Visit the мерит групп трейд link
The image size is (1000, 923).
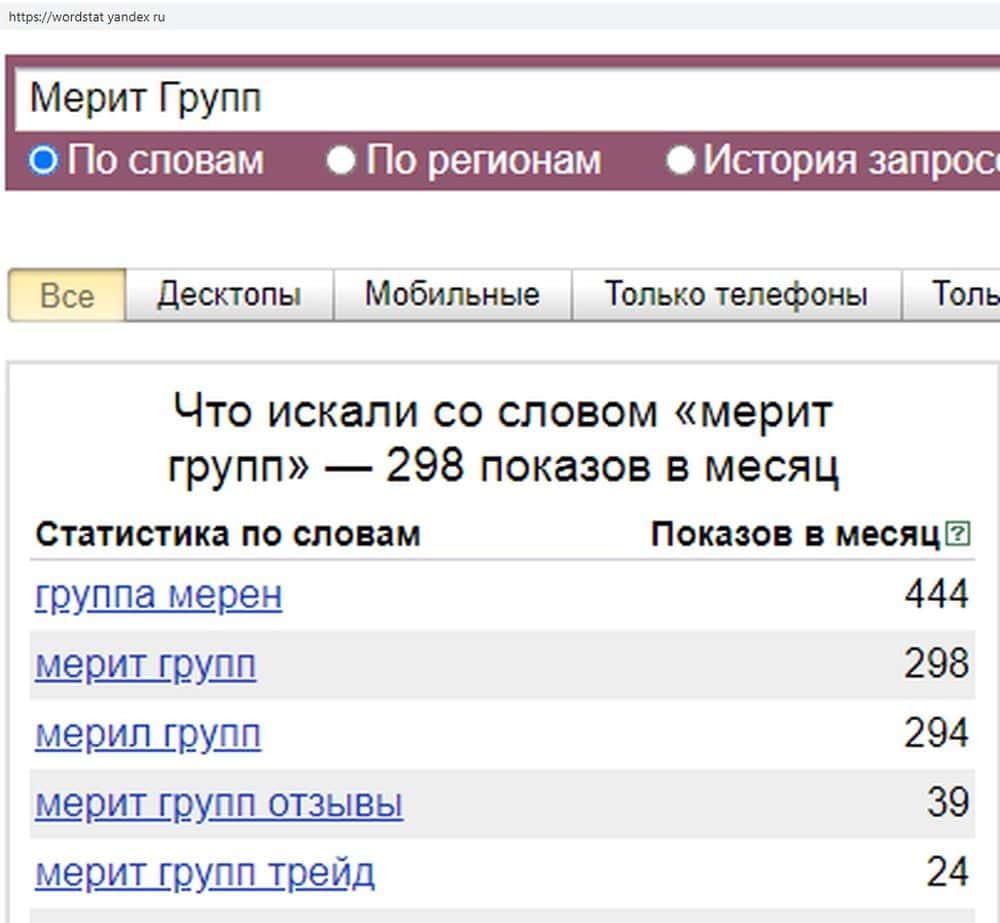coord(205,874)
